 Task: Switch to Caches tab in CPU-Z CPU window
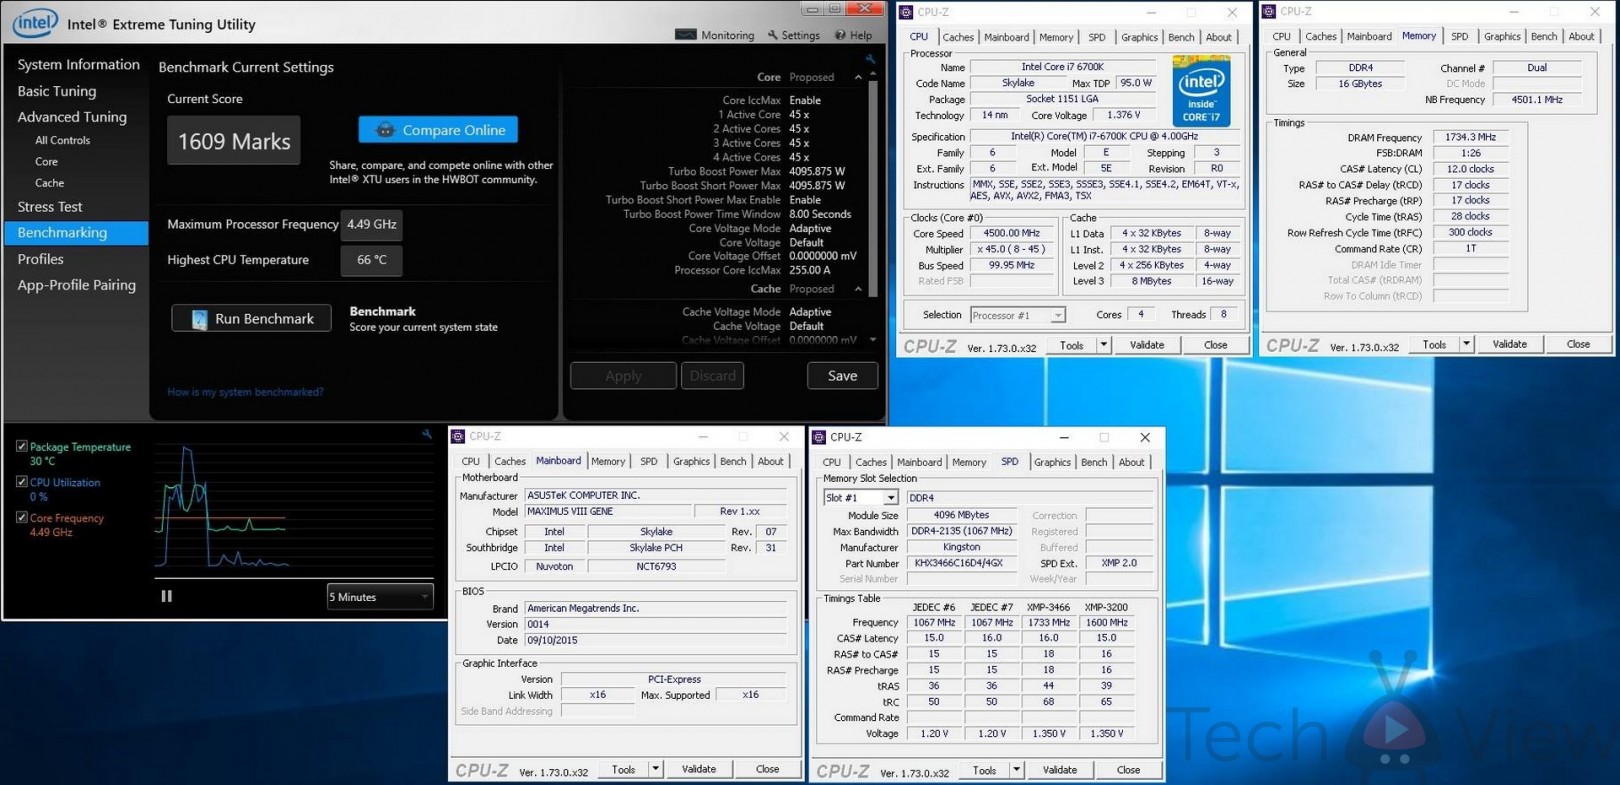(x=958, y=37)
